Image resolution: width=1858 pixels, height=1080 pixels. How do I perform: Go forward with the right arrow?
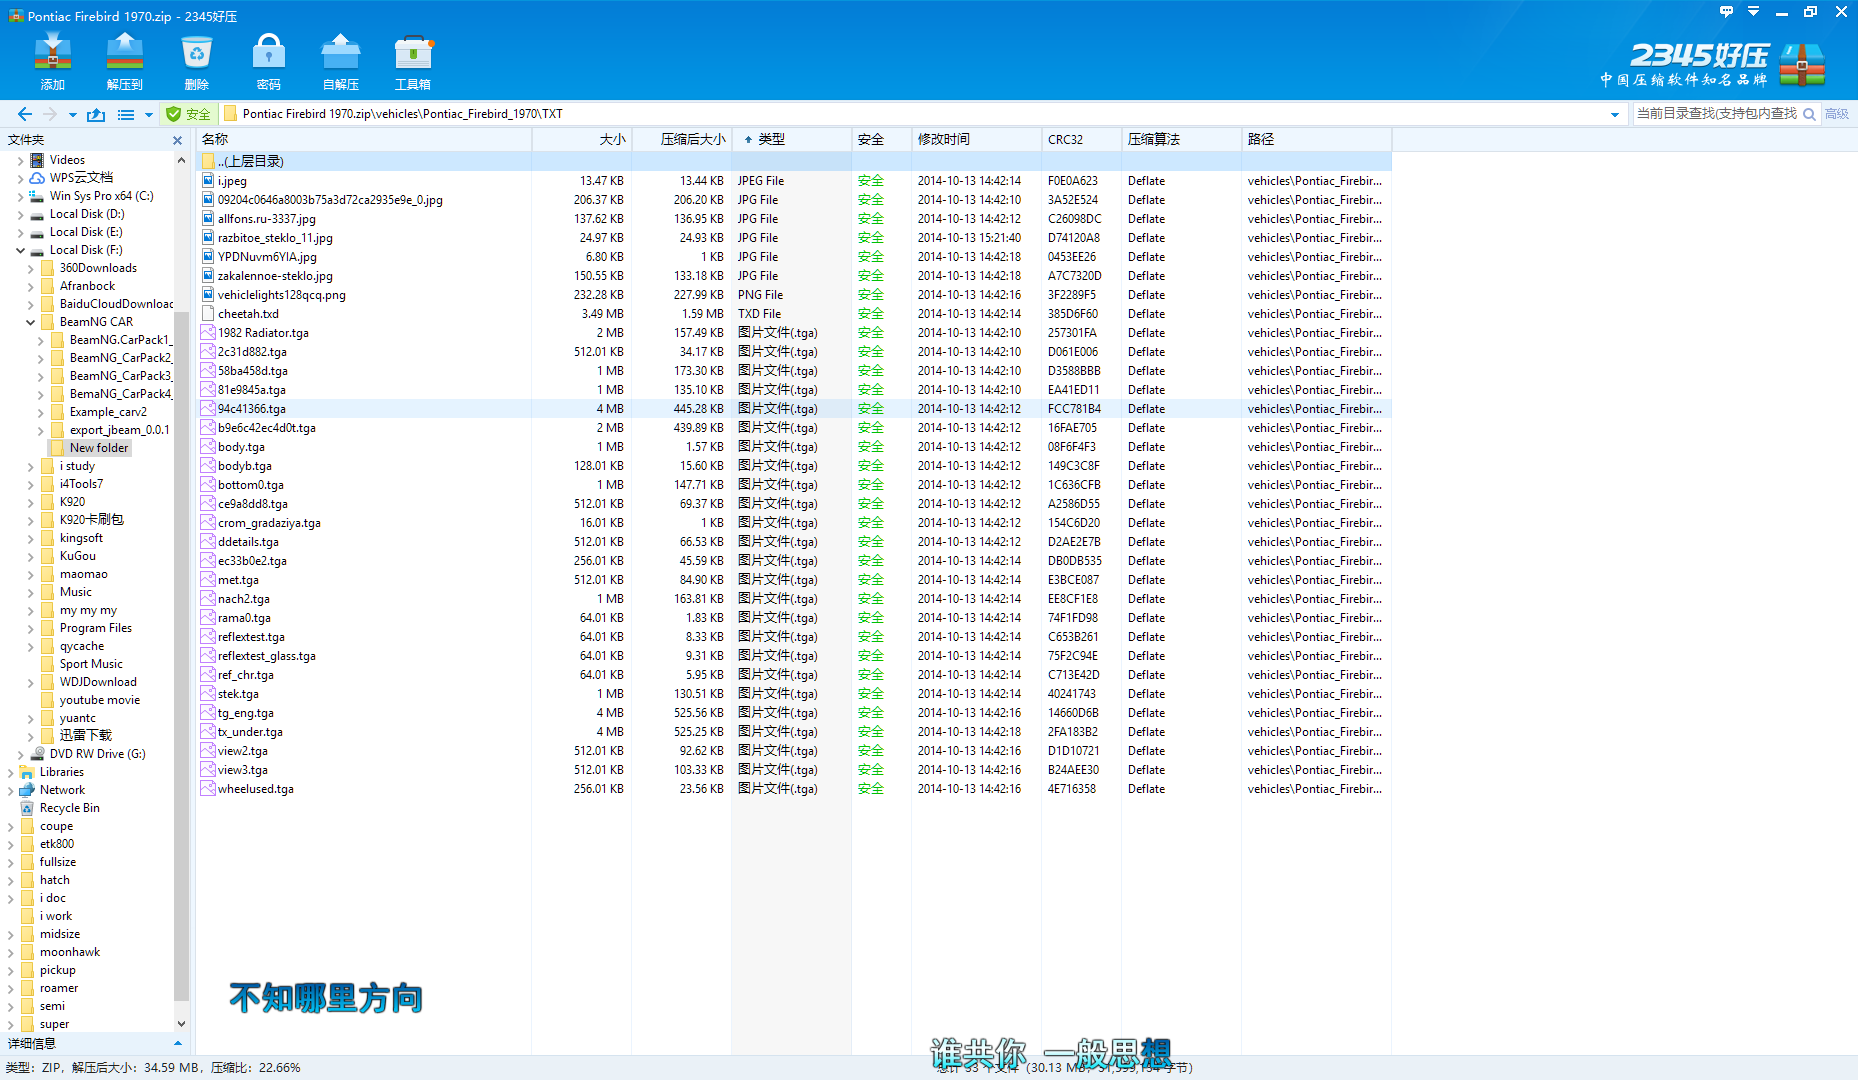[50, 114]
